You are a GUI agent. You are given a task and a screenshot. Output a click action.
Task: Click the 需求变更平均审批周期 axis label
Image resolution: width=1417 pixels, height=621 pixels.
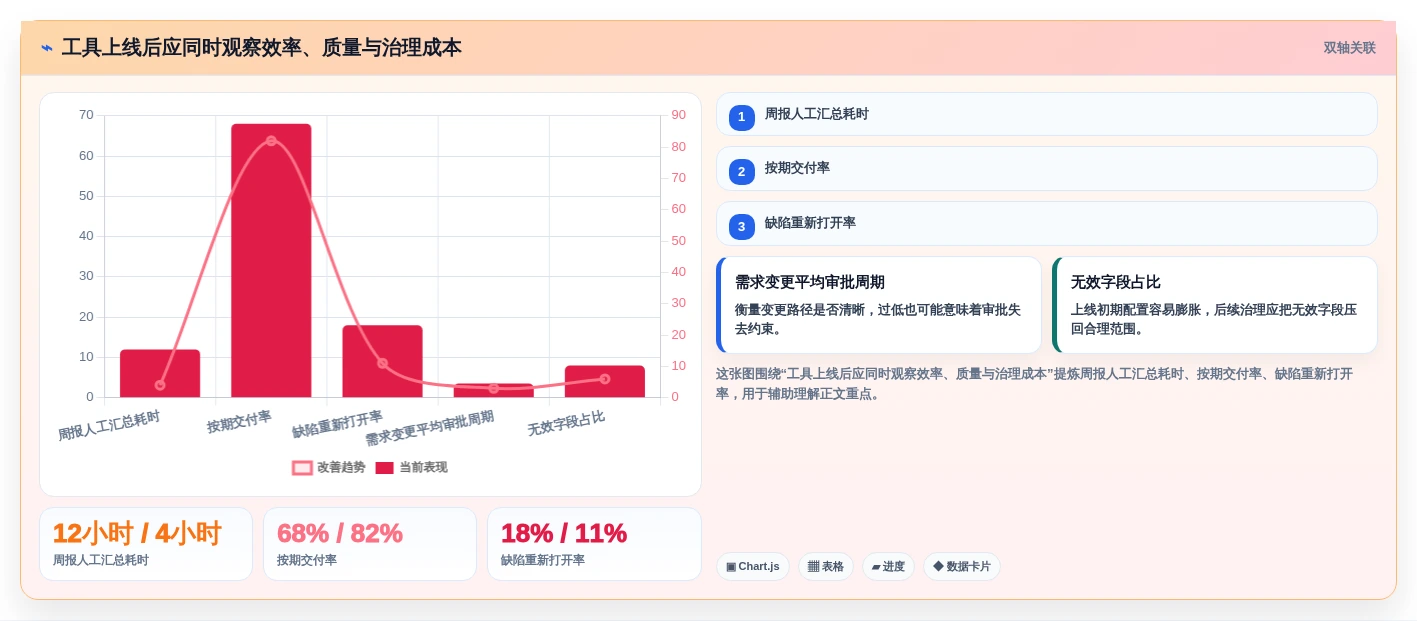tap(429, 429)
